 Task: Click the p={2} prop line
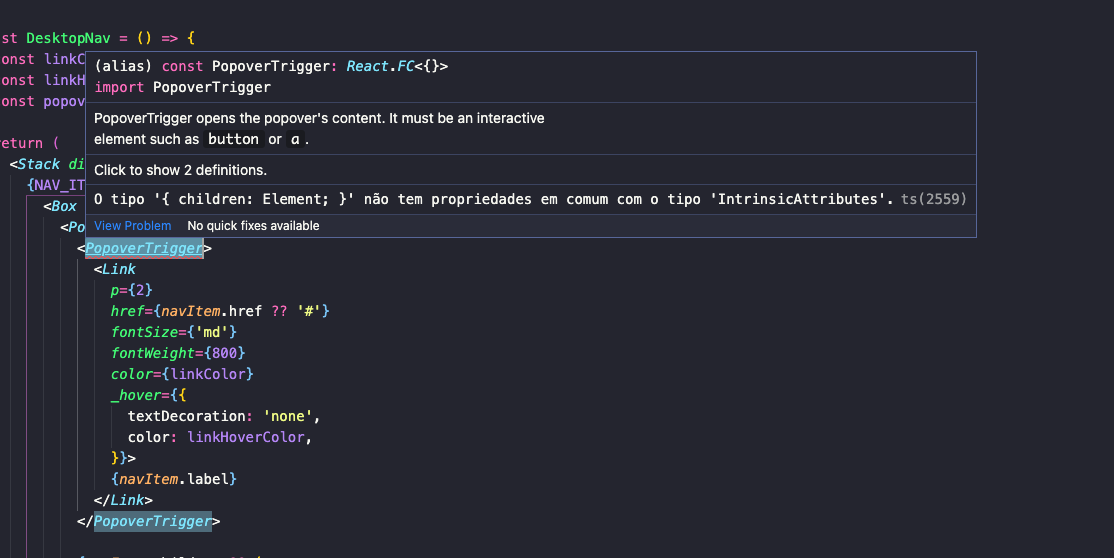[131, 290]
